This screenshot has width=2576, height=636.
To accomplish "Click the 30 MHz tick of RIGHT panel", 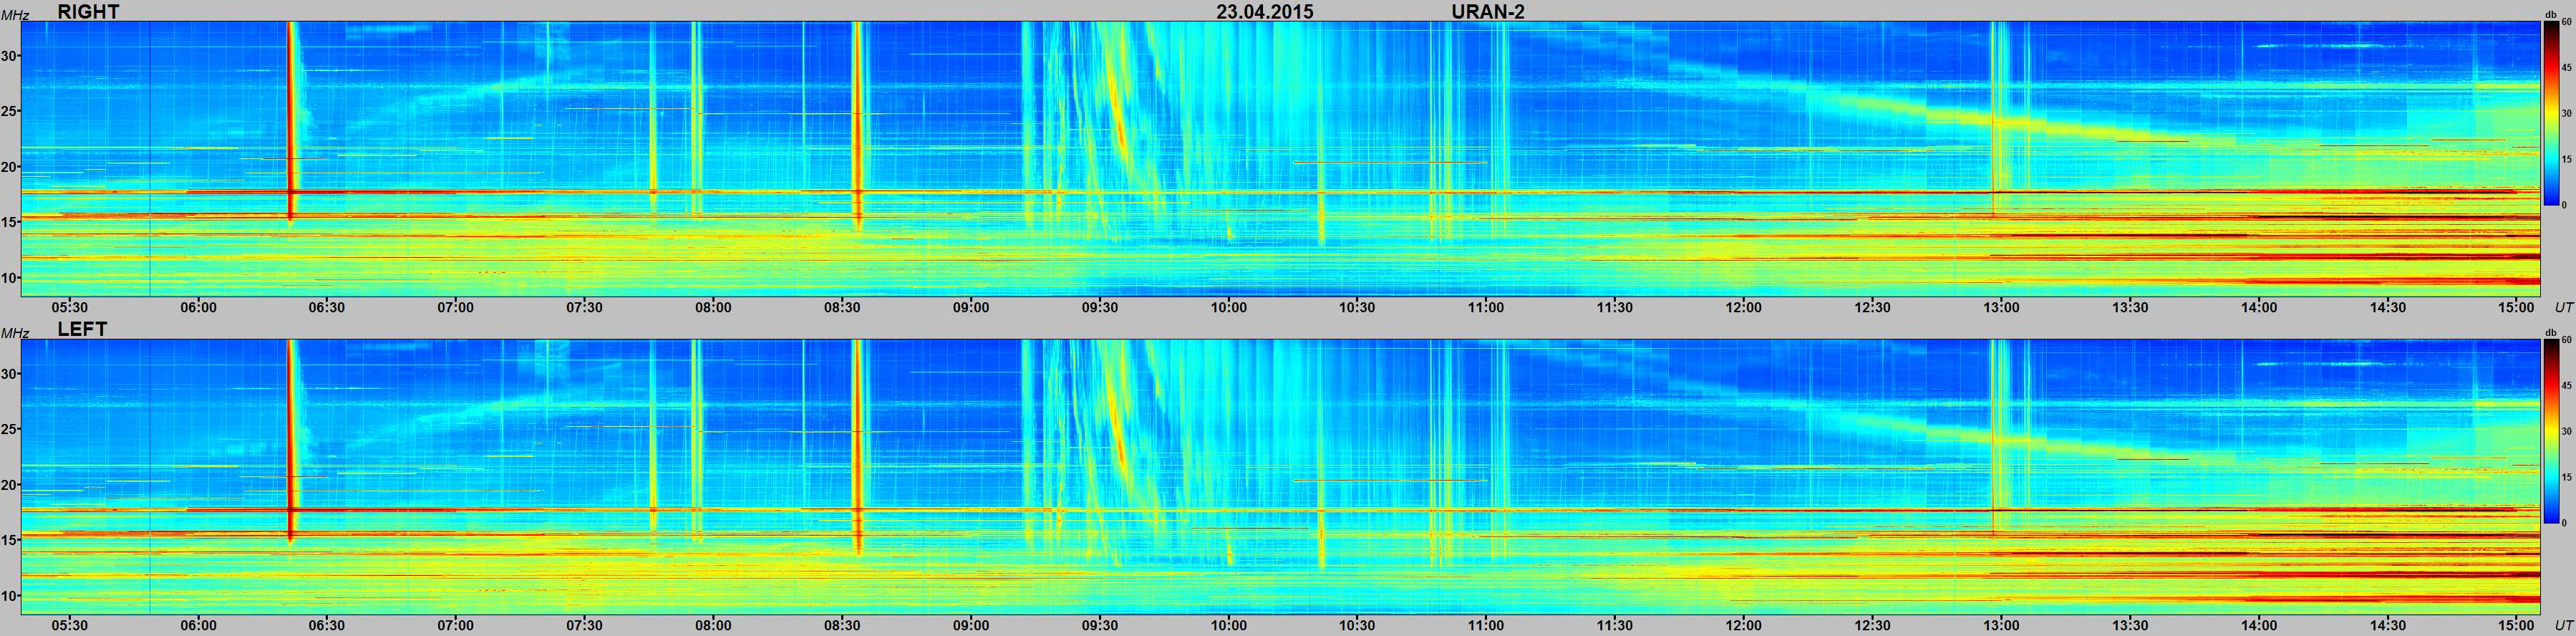I will (9, 56).
